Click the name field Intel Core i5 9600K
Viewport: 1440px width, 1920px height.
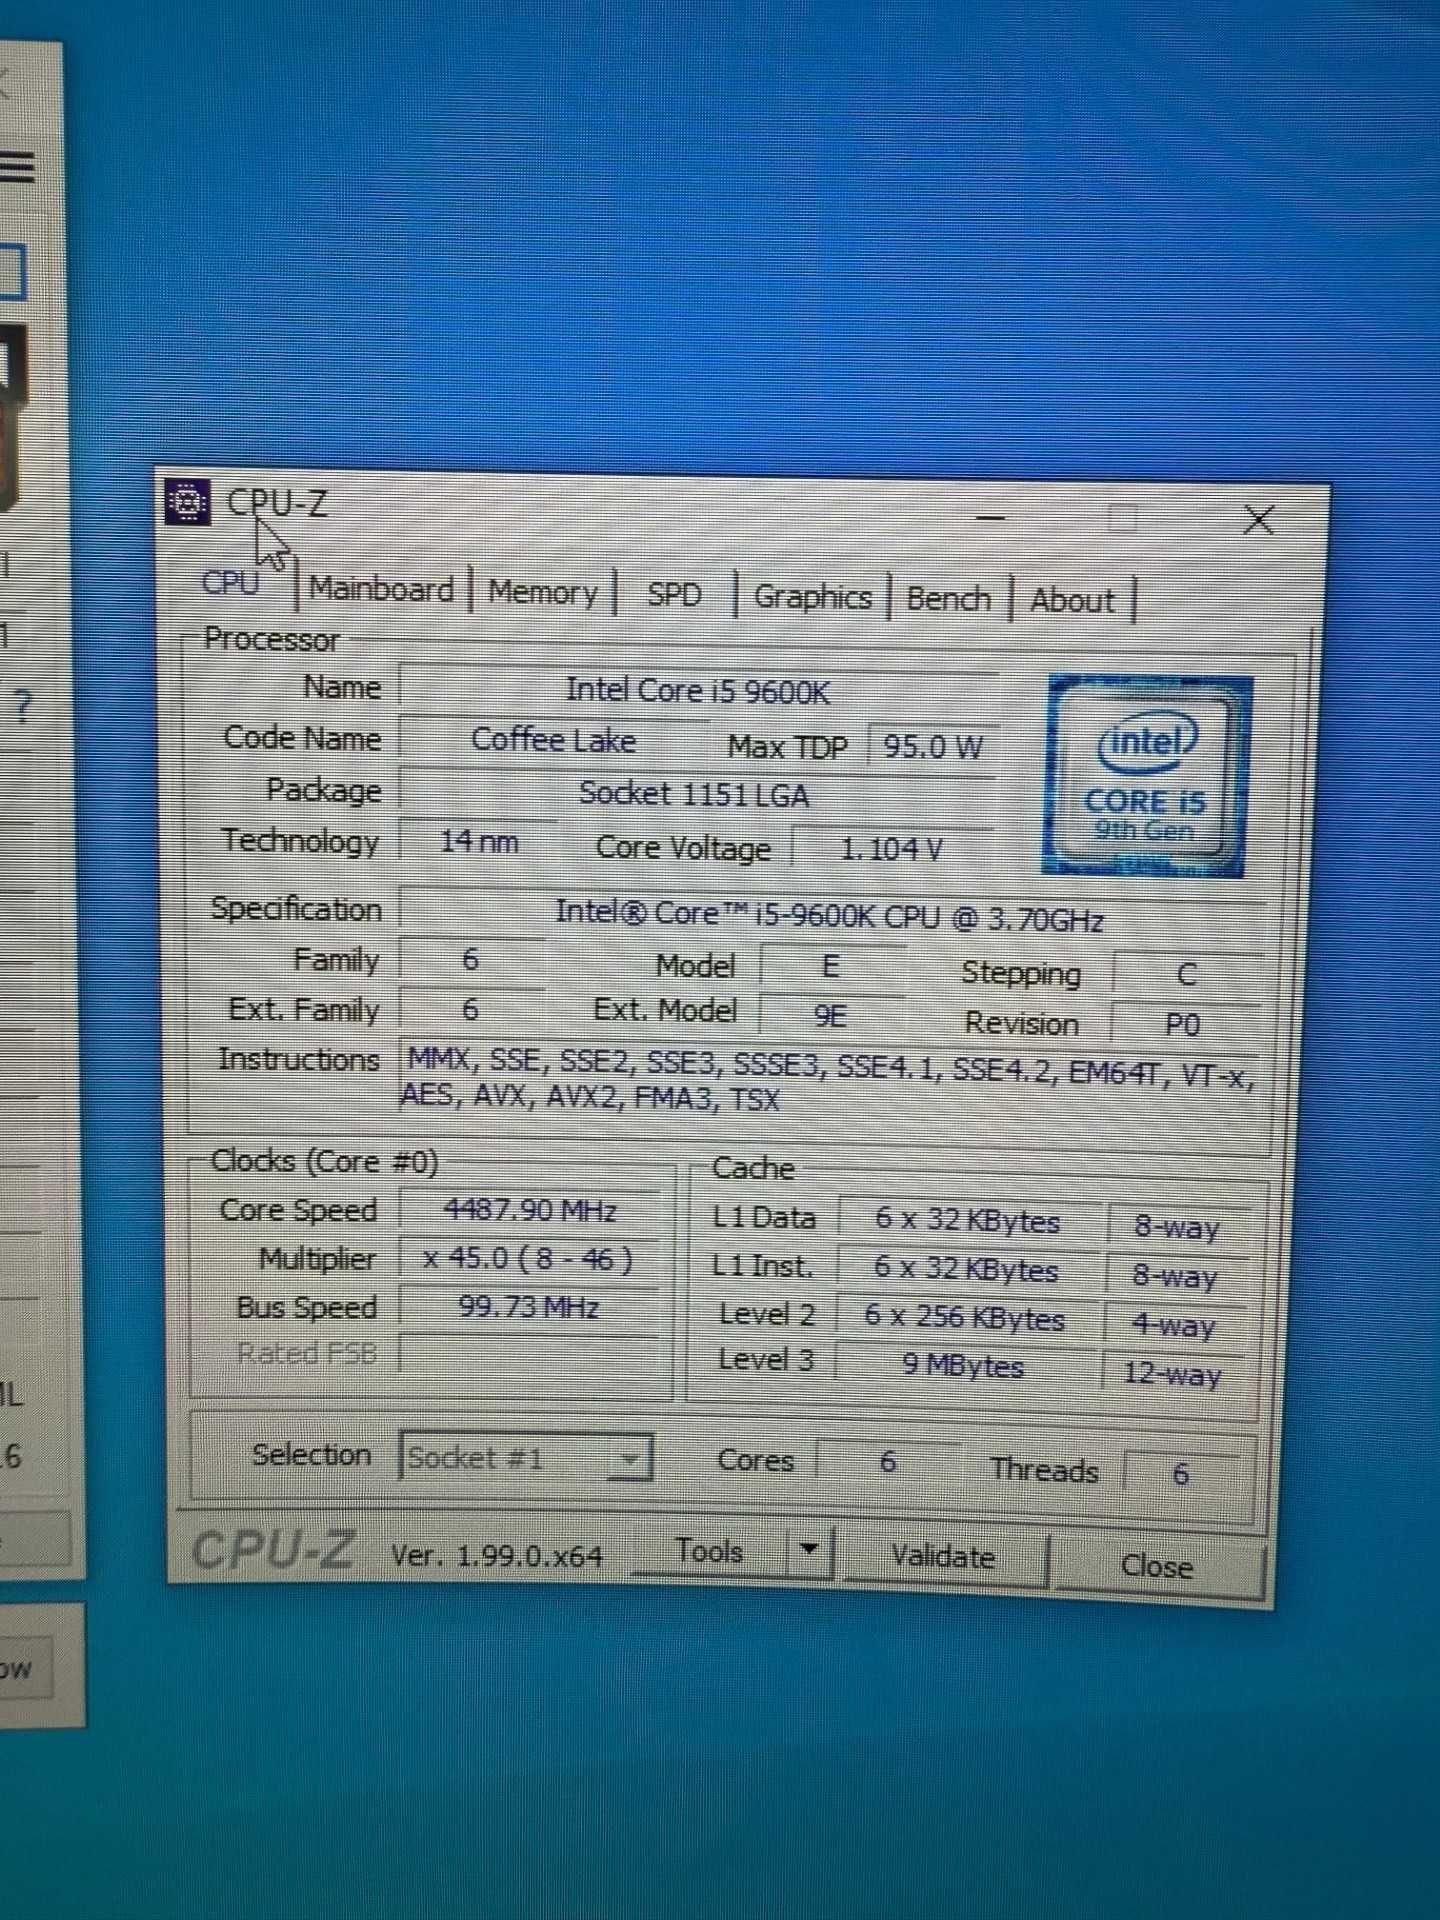[x=697, y=690]
